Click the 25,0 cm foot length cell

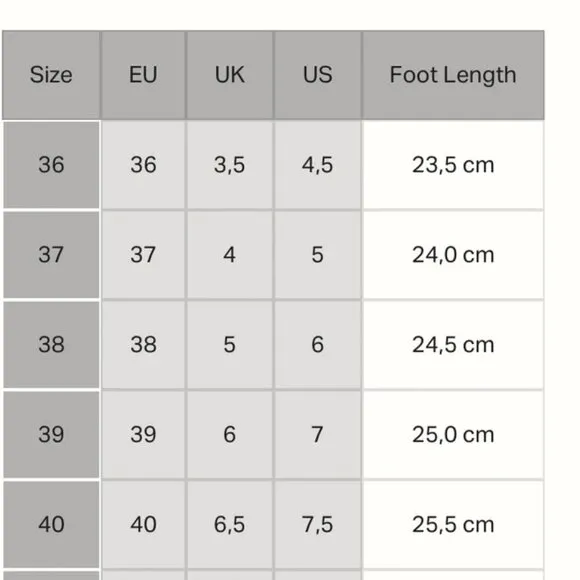tap(453, 435)
